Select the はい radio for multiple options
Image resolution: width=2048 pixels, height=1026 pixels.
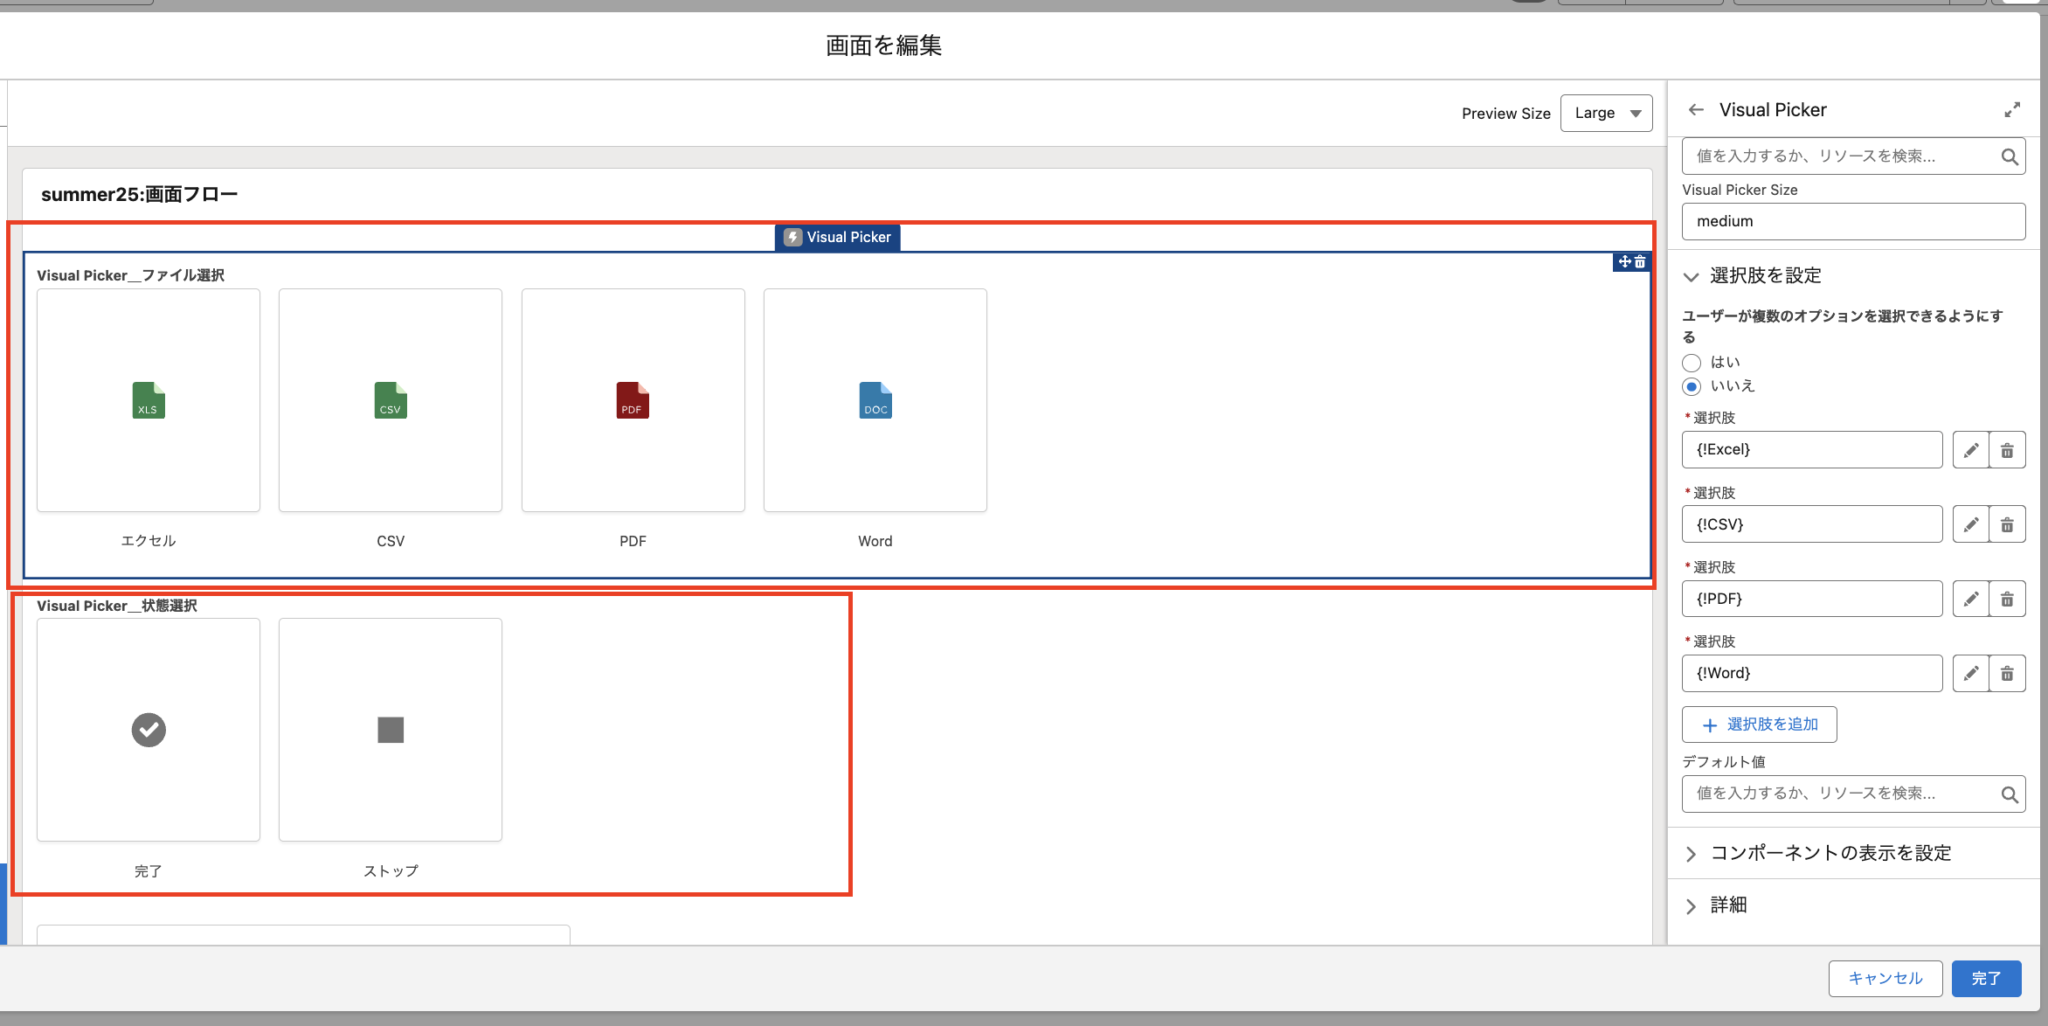[1692, 362]
